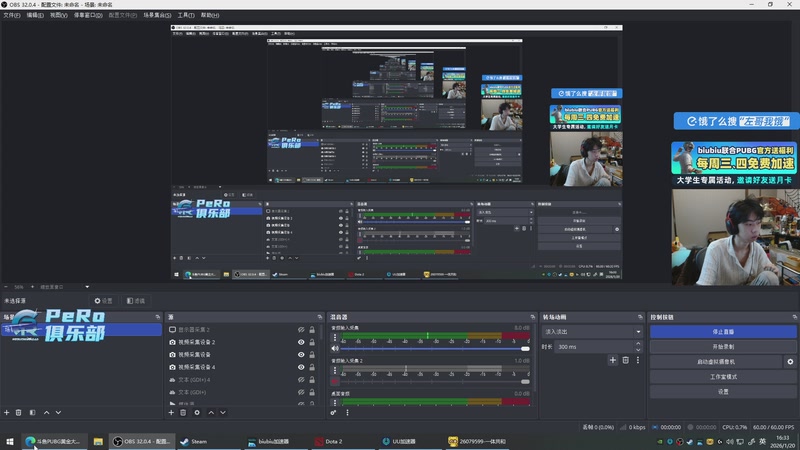
Task: Mute 音频输入采集 with speaker icon
Action: click(x=335, y=348)
